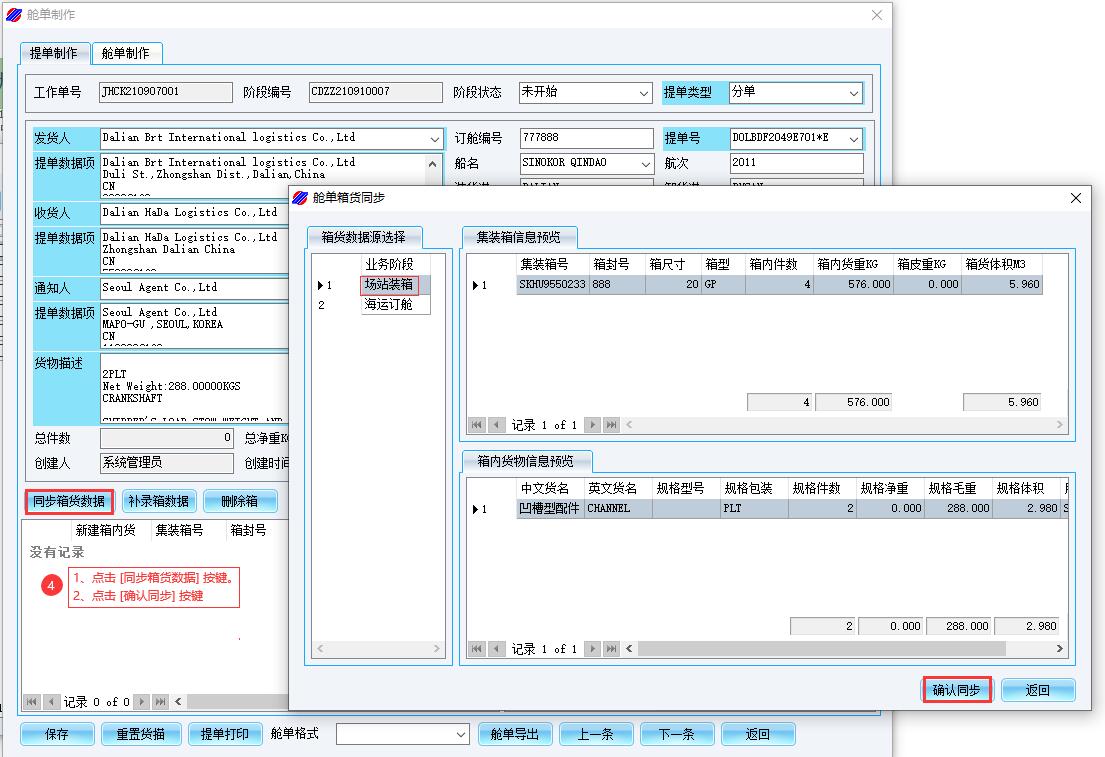Go to last record in 集装箱信息预览 navigator
This screenshot has width=1105, height=757.
click(x=611, y=425)
